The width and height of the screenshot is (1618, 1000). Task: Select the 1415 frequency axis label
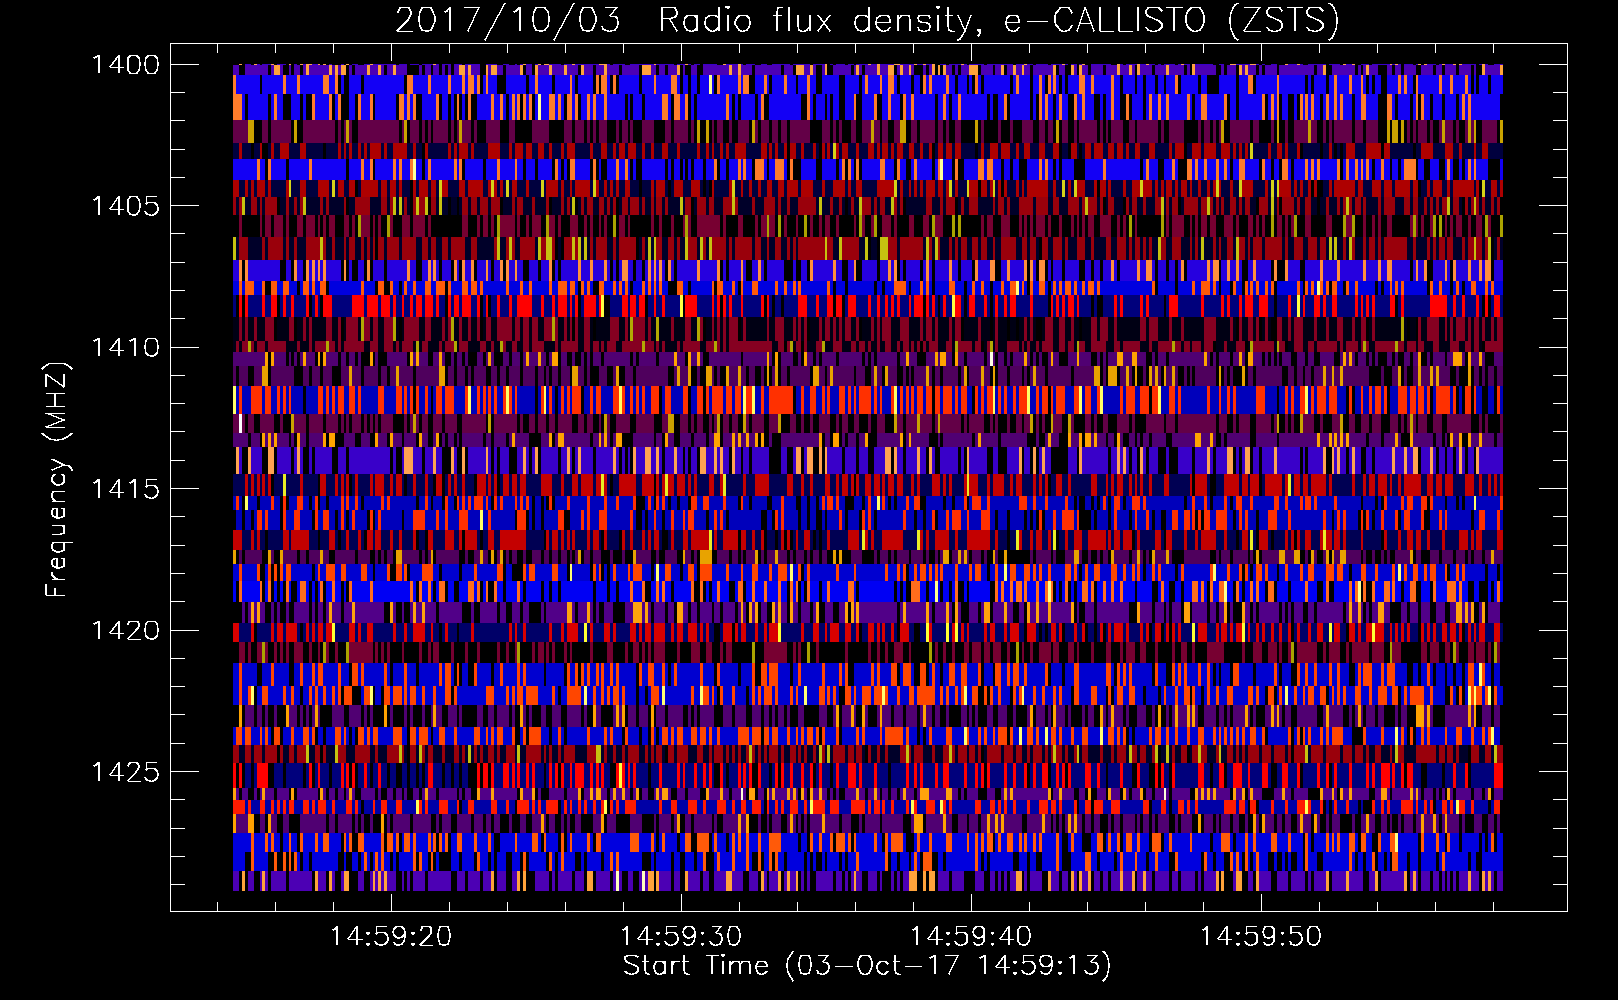[x=125, y=489]
